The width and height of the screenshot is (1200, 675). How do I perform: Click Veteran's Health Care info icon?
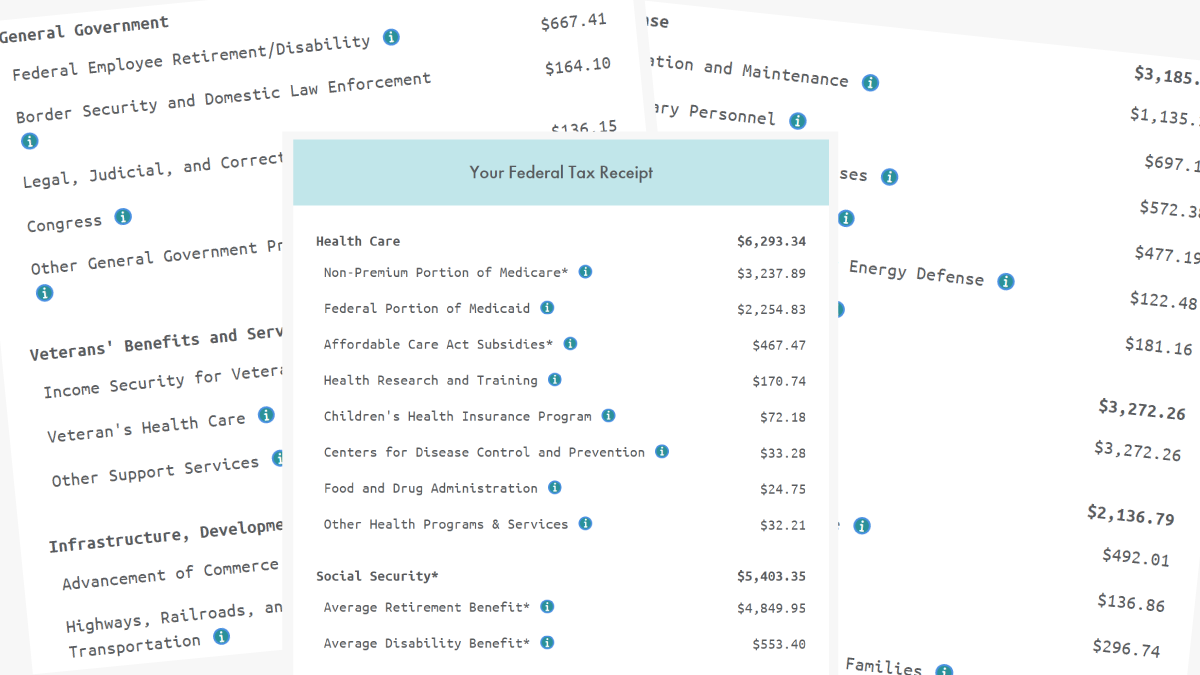coord(266,415)
